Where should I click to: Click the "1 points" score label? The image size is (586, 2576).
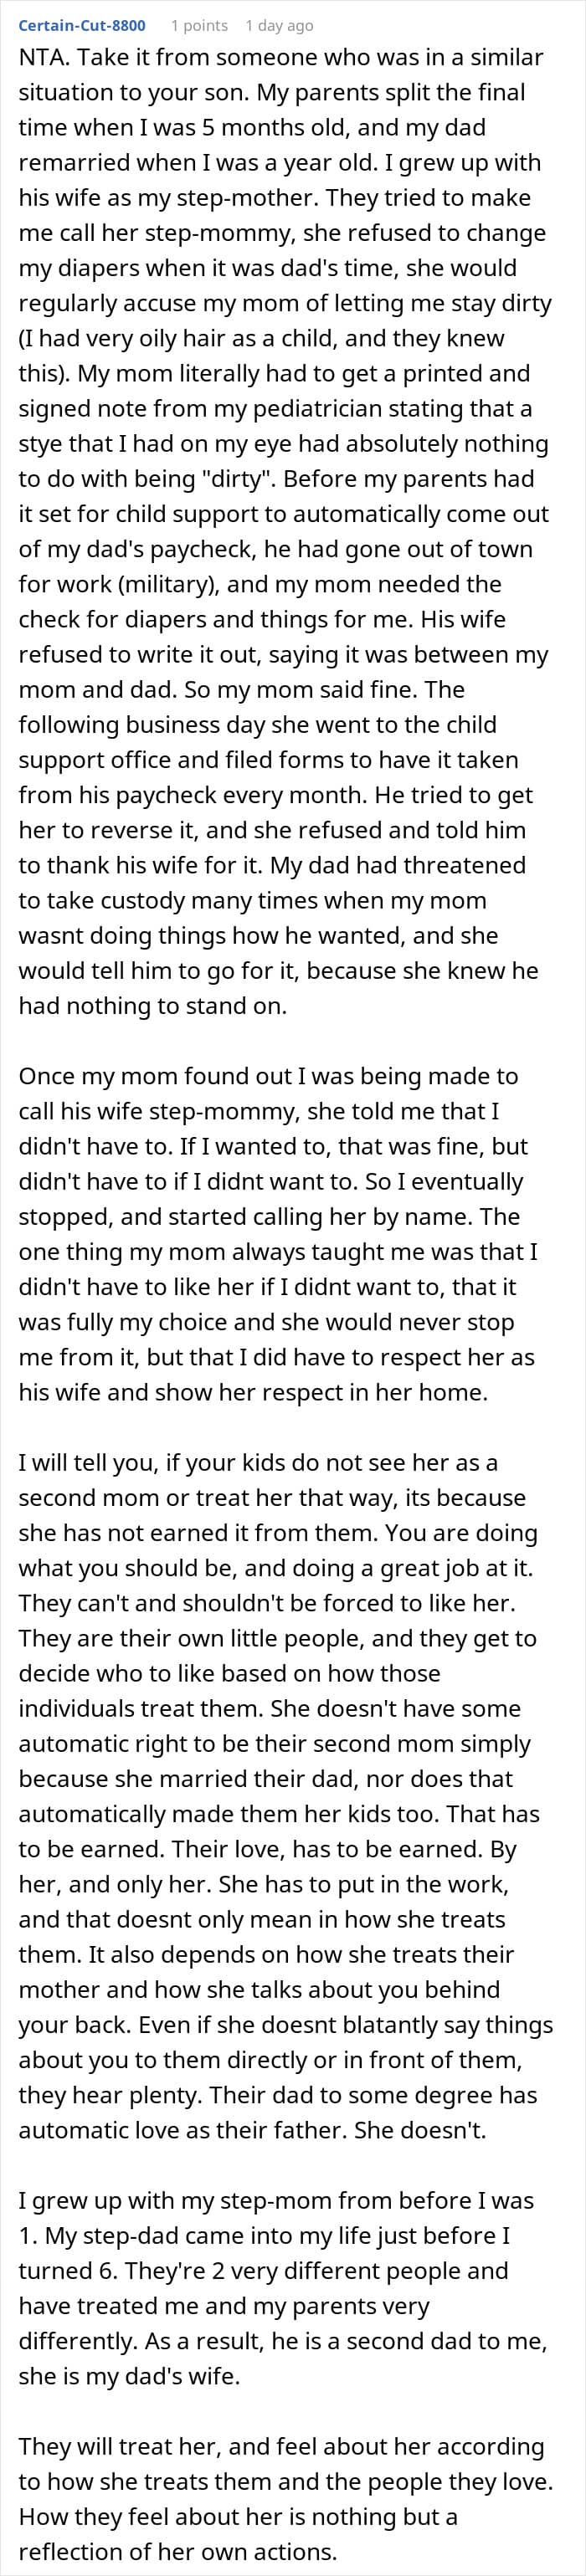pyautogui.click(x=199, y=25)
